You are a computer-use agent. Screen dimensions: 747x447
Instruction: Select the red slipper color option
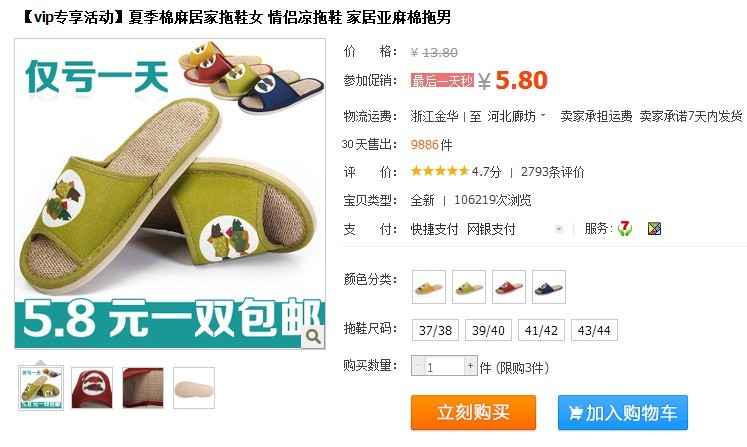coord(509,287)
